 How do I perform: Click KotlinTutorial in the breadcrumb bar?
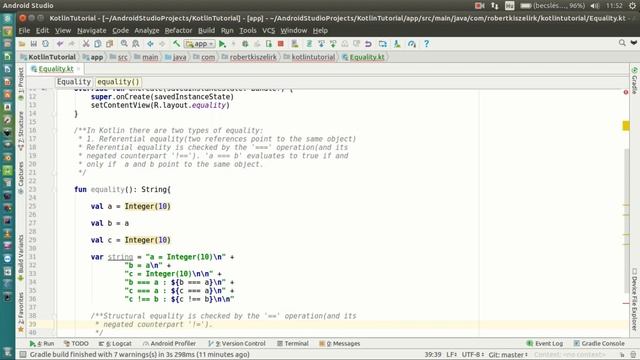[x=48, y=57]
